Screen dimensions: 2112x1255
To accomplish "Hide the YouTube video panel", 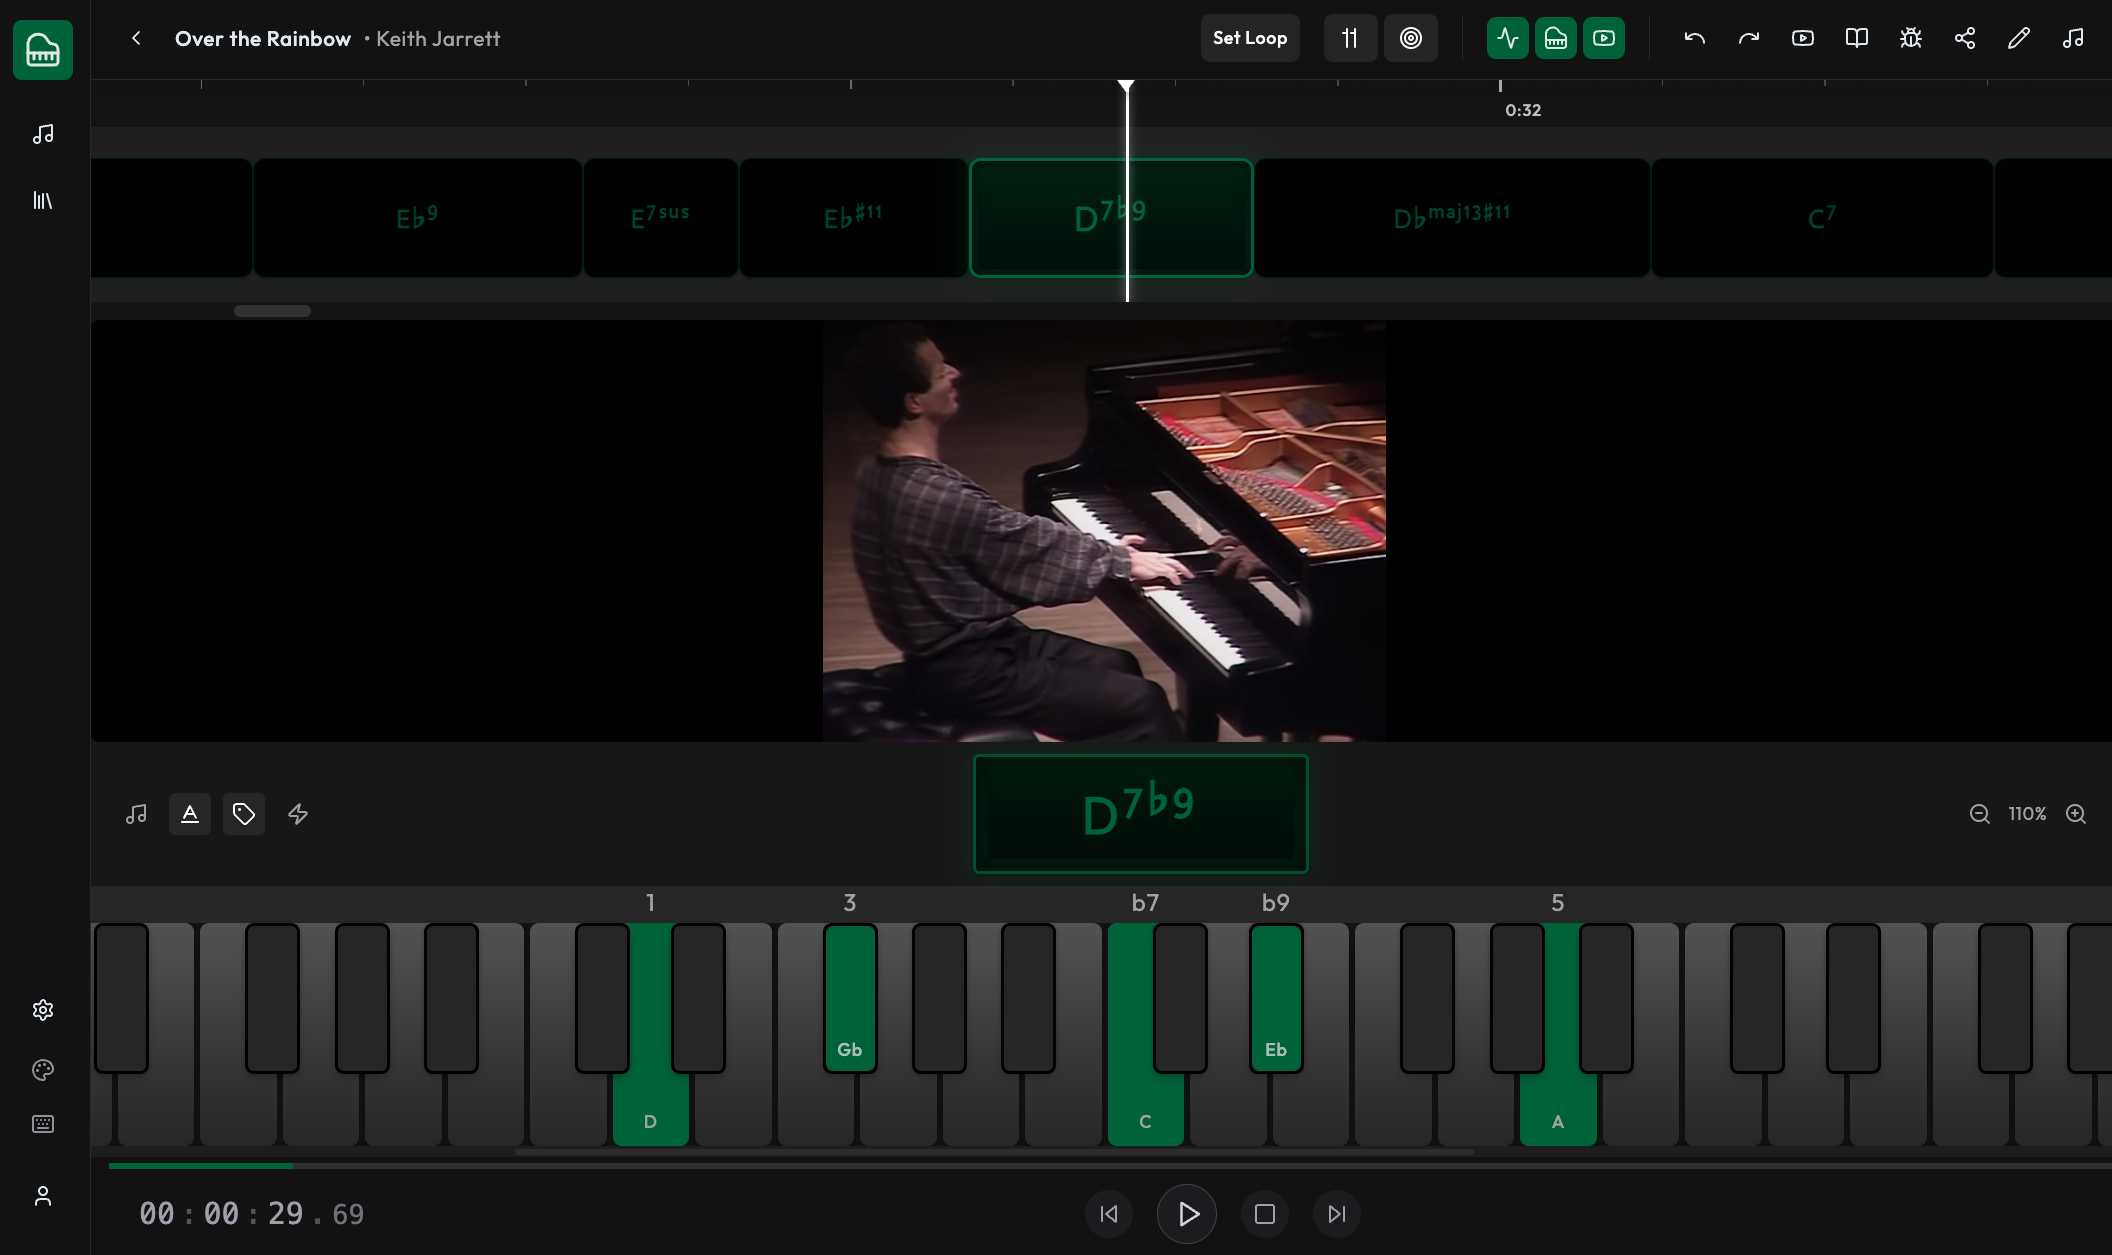I will pos(1604,38).
